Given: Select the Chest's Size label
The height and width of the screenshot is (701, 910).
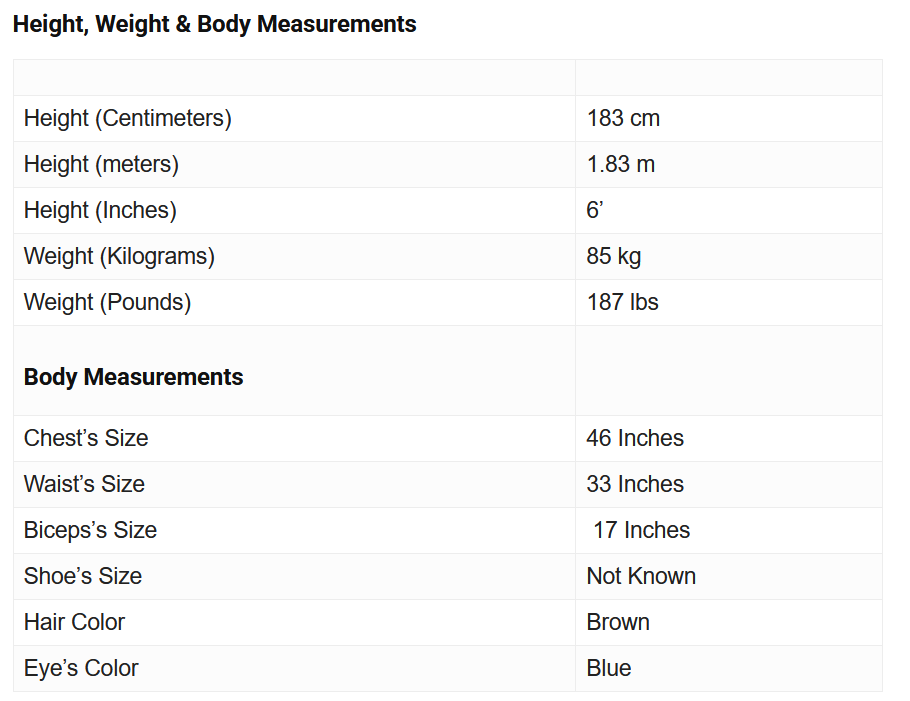Looking at the screenshot, I should pos(86,438).
